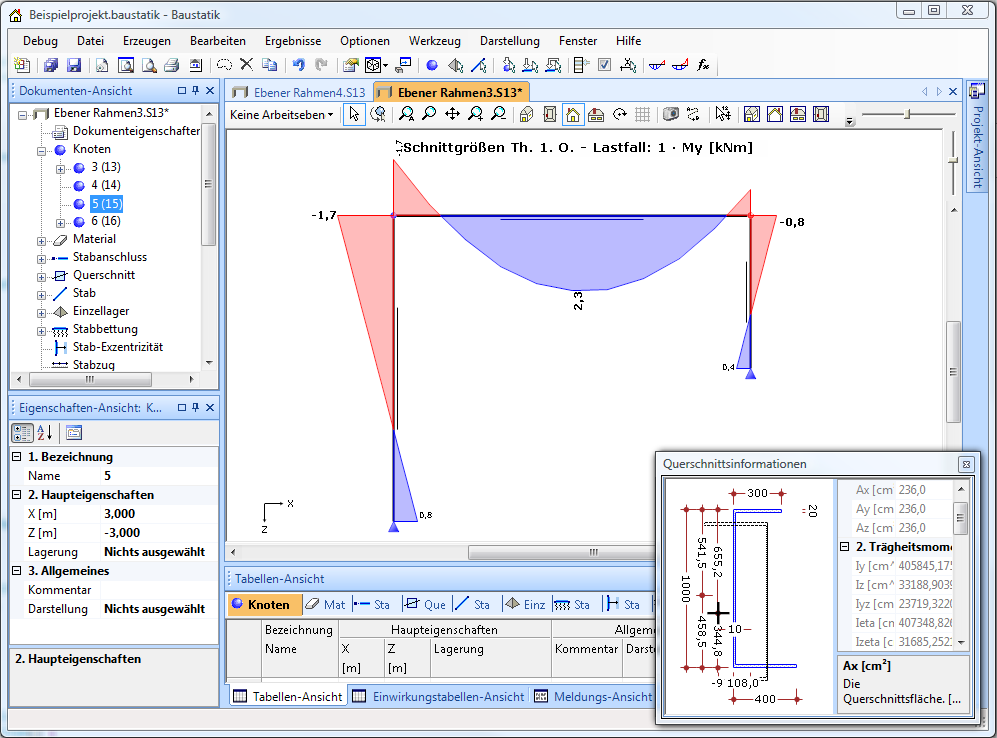Collapse the 1. Bezeichnung property group
The height and width of the screenshot is (738, 997).
(x=17, y=456)
